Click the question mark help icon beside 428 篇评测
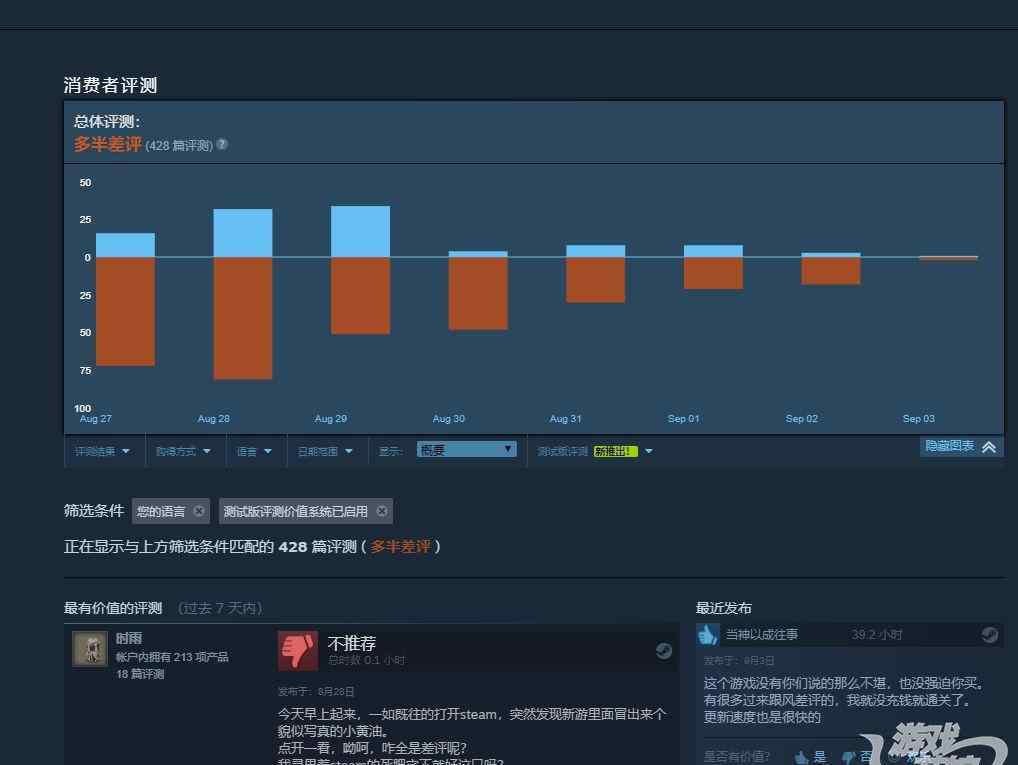Image resolution: width=1018 pixels, height=765 pixels. (x=222, y=144)
